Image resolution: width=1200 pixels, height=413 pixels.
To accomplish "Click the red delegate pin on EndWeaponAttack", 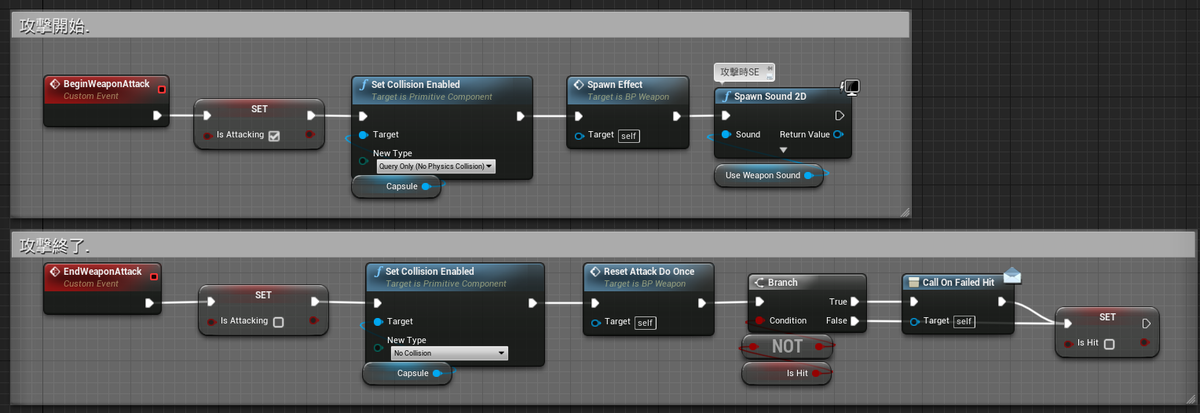I will [x=155, y=277].
